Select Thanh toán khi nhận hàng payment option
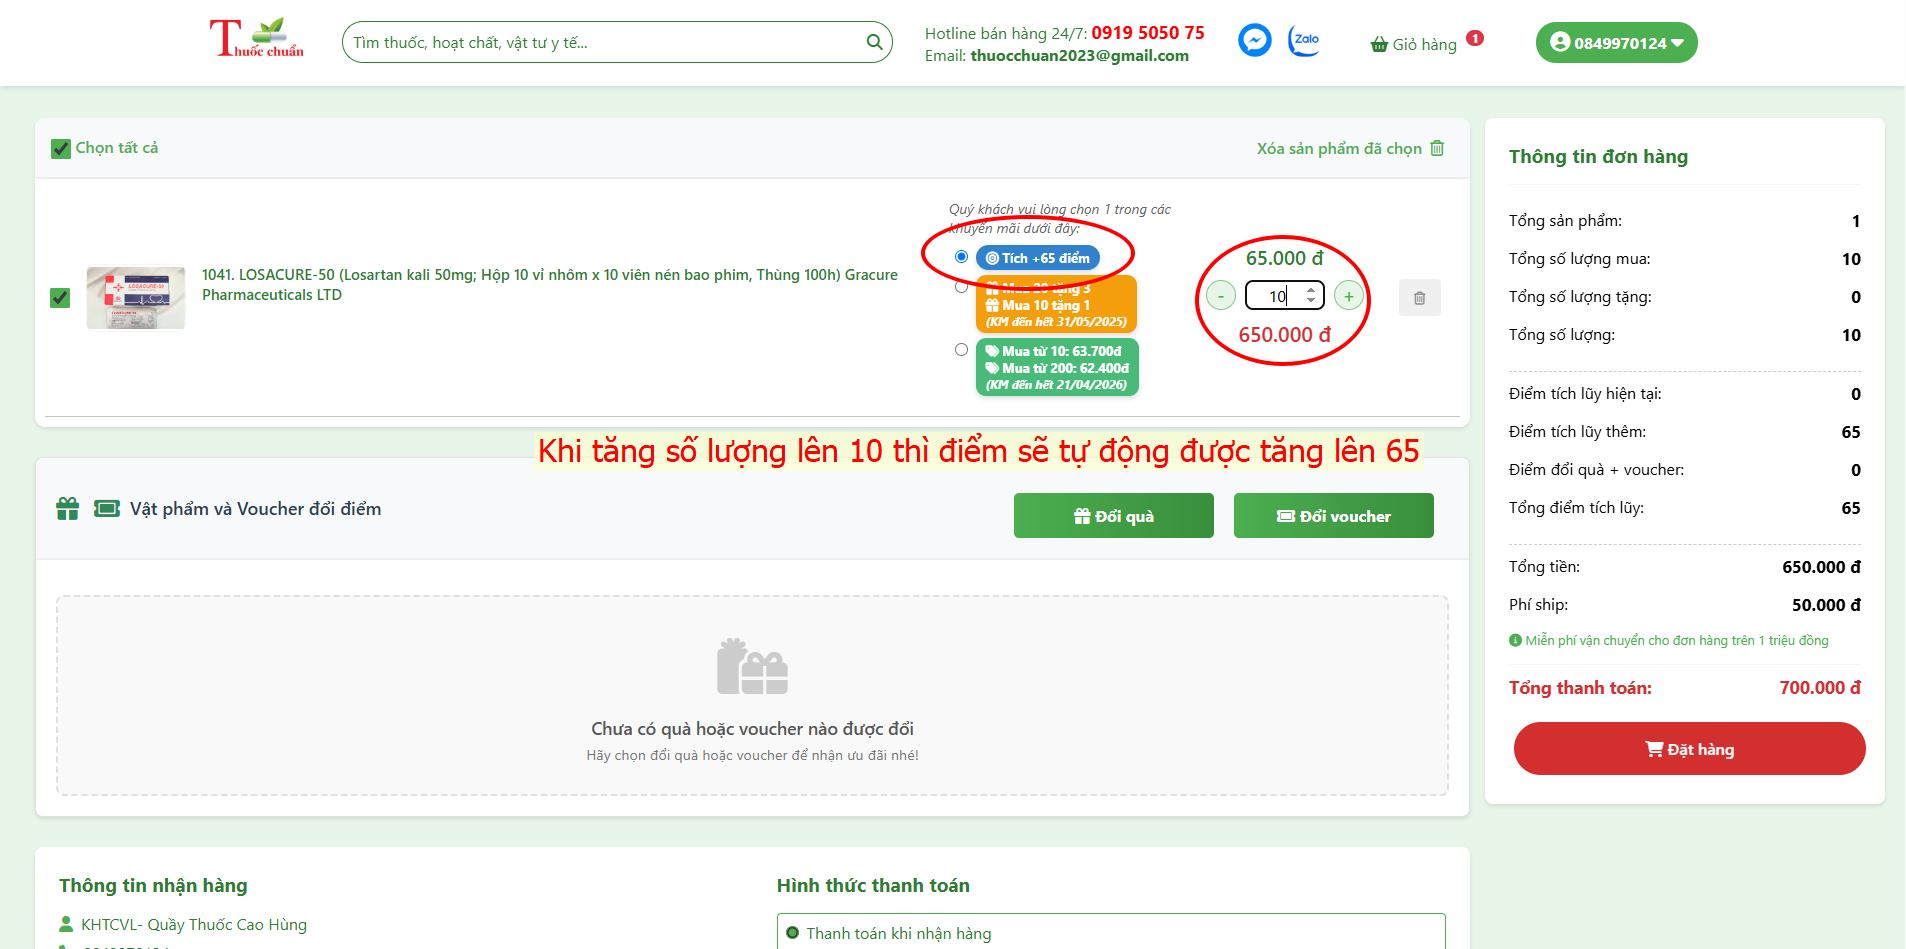Image resolution: width=1906 pixels, height=949 pixels. point(791,932)
